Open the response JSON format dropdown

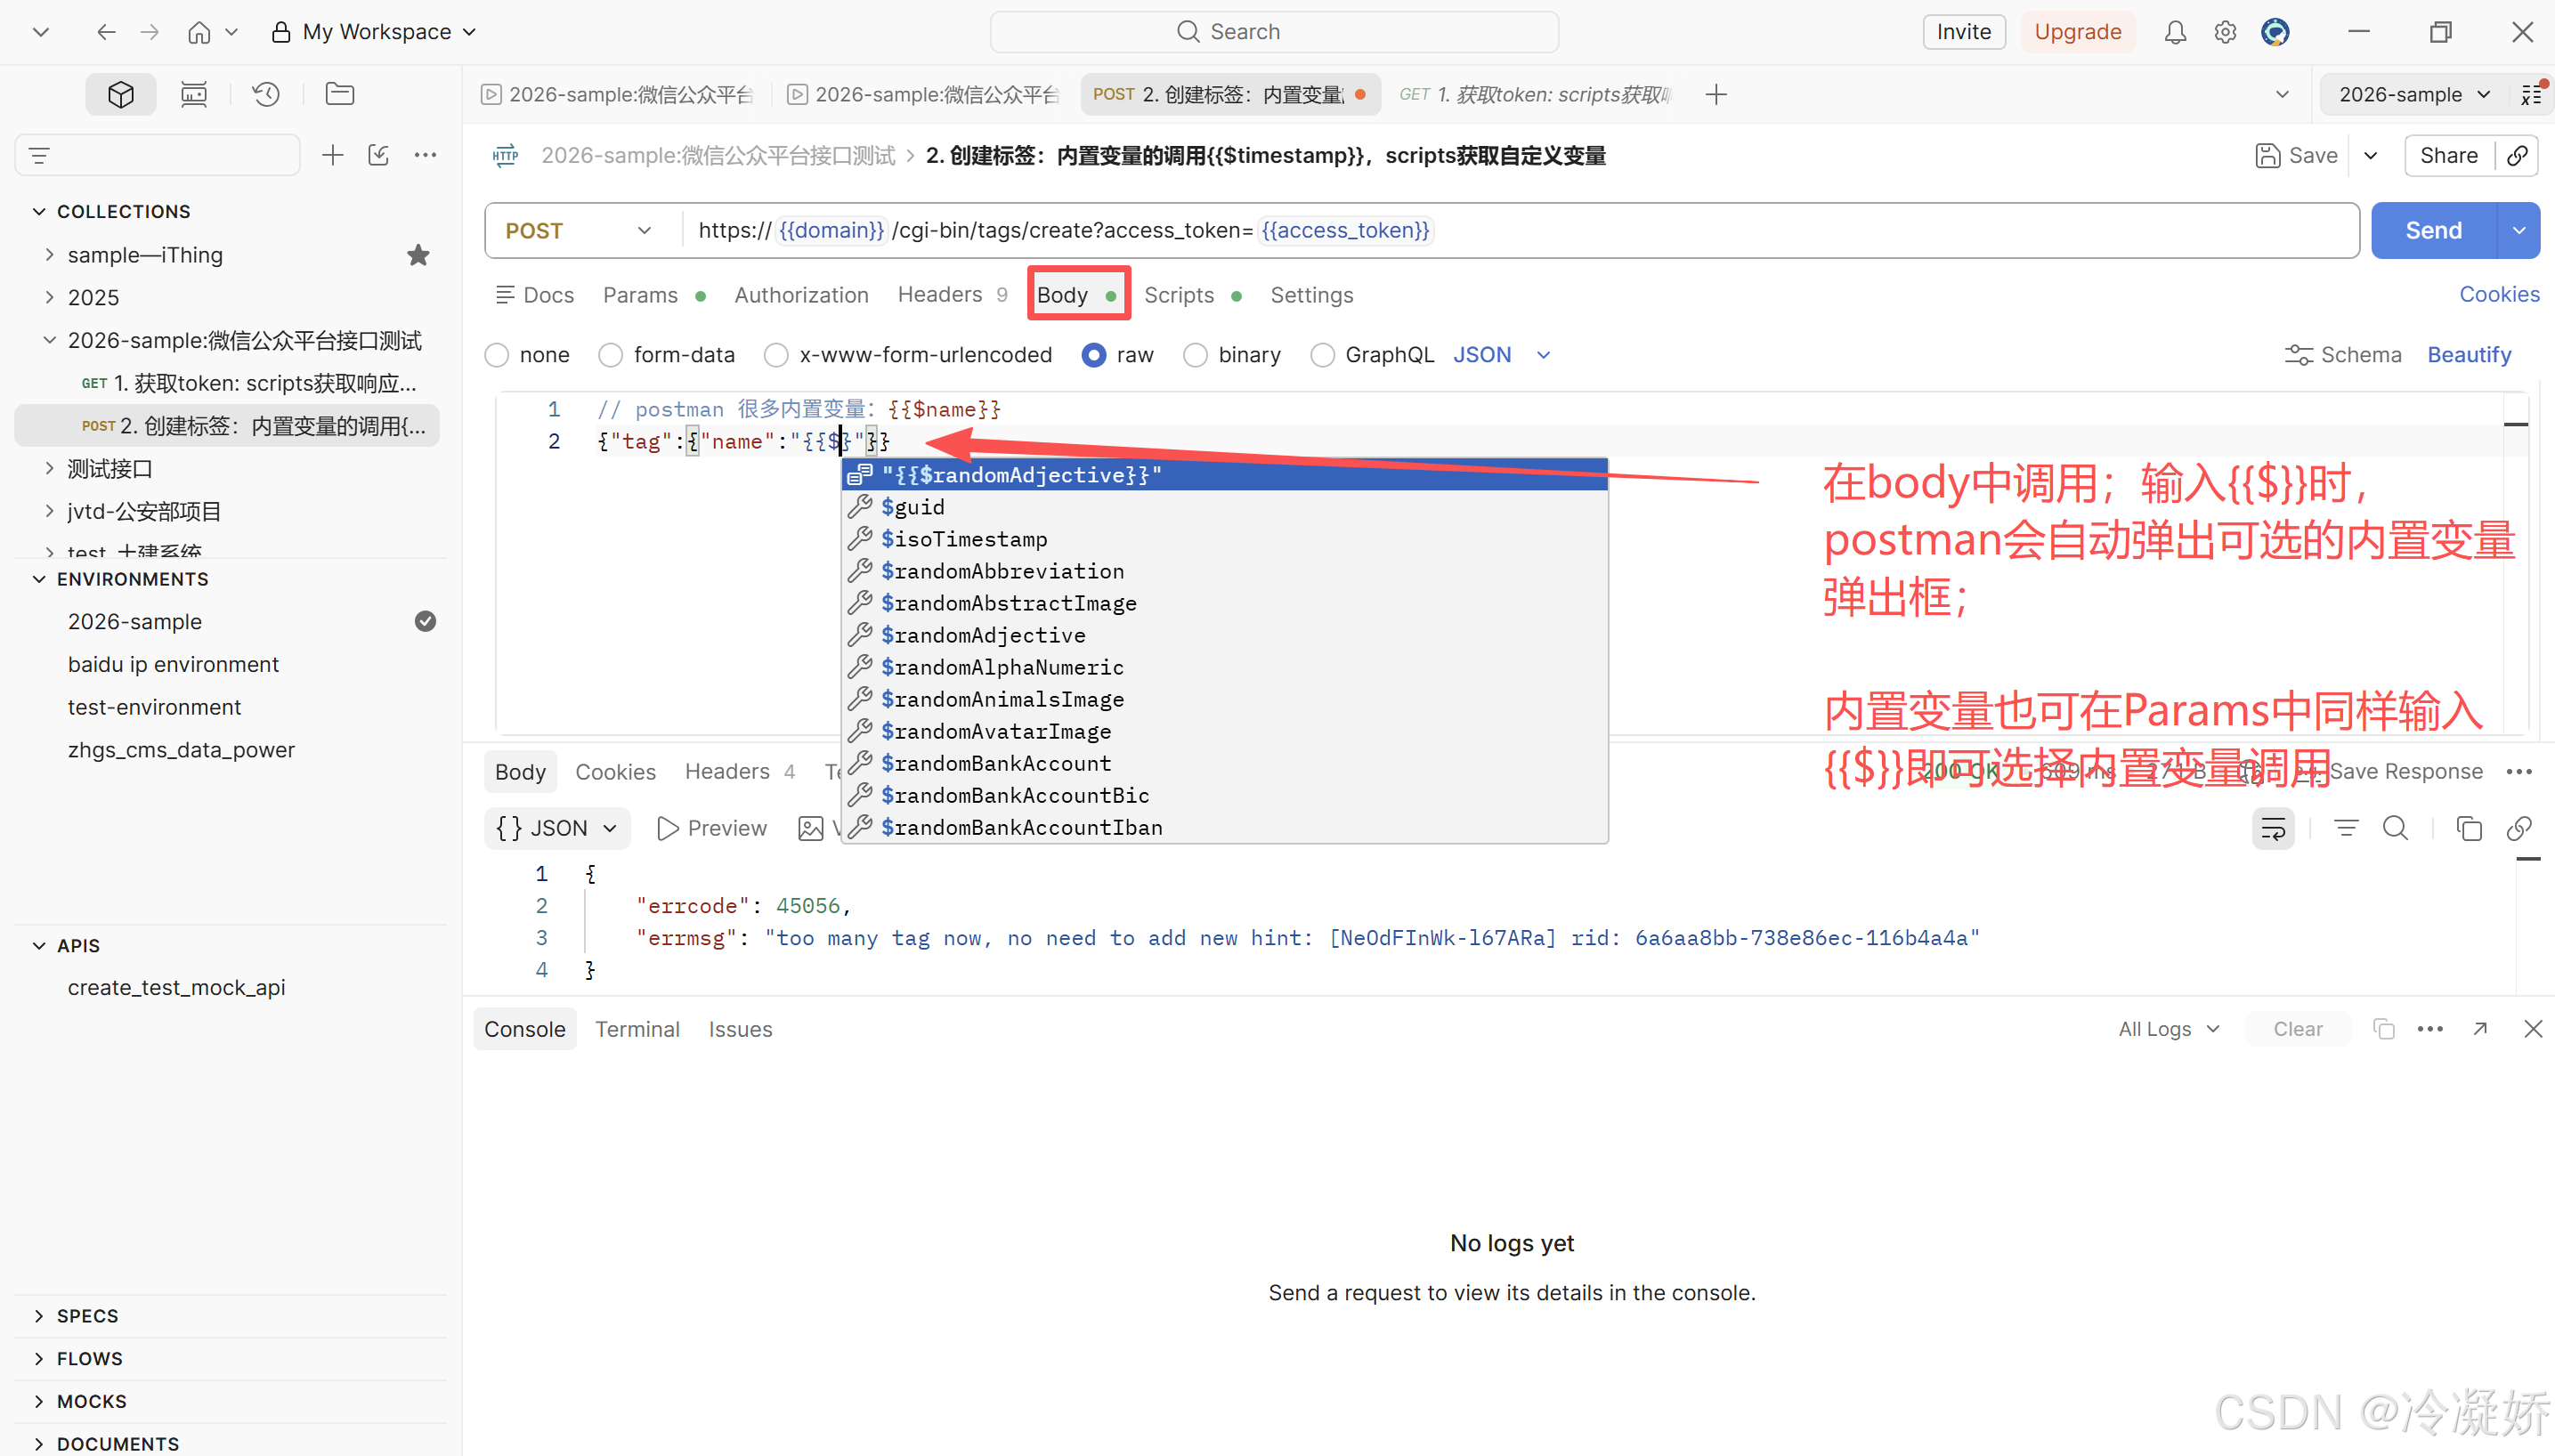click(557, 828)
